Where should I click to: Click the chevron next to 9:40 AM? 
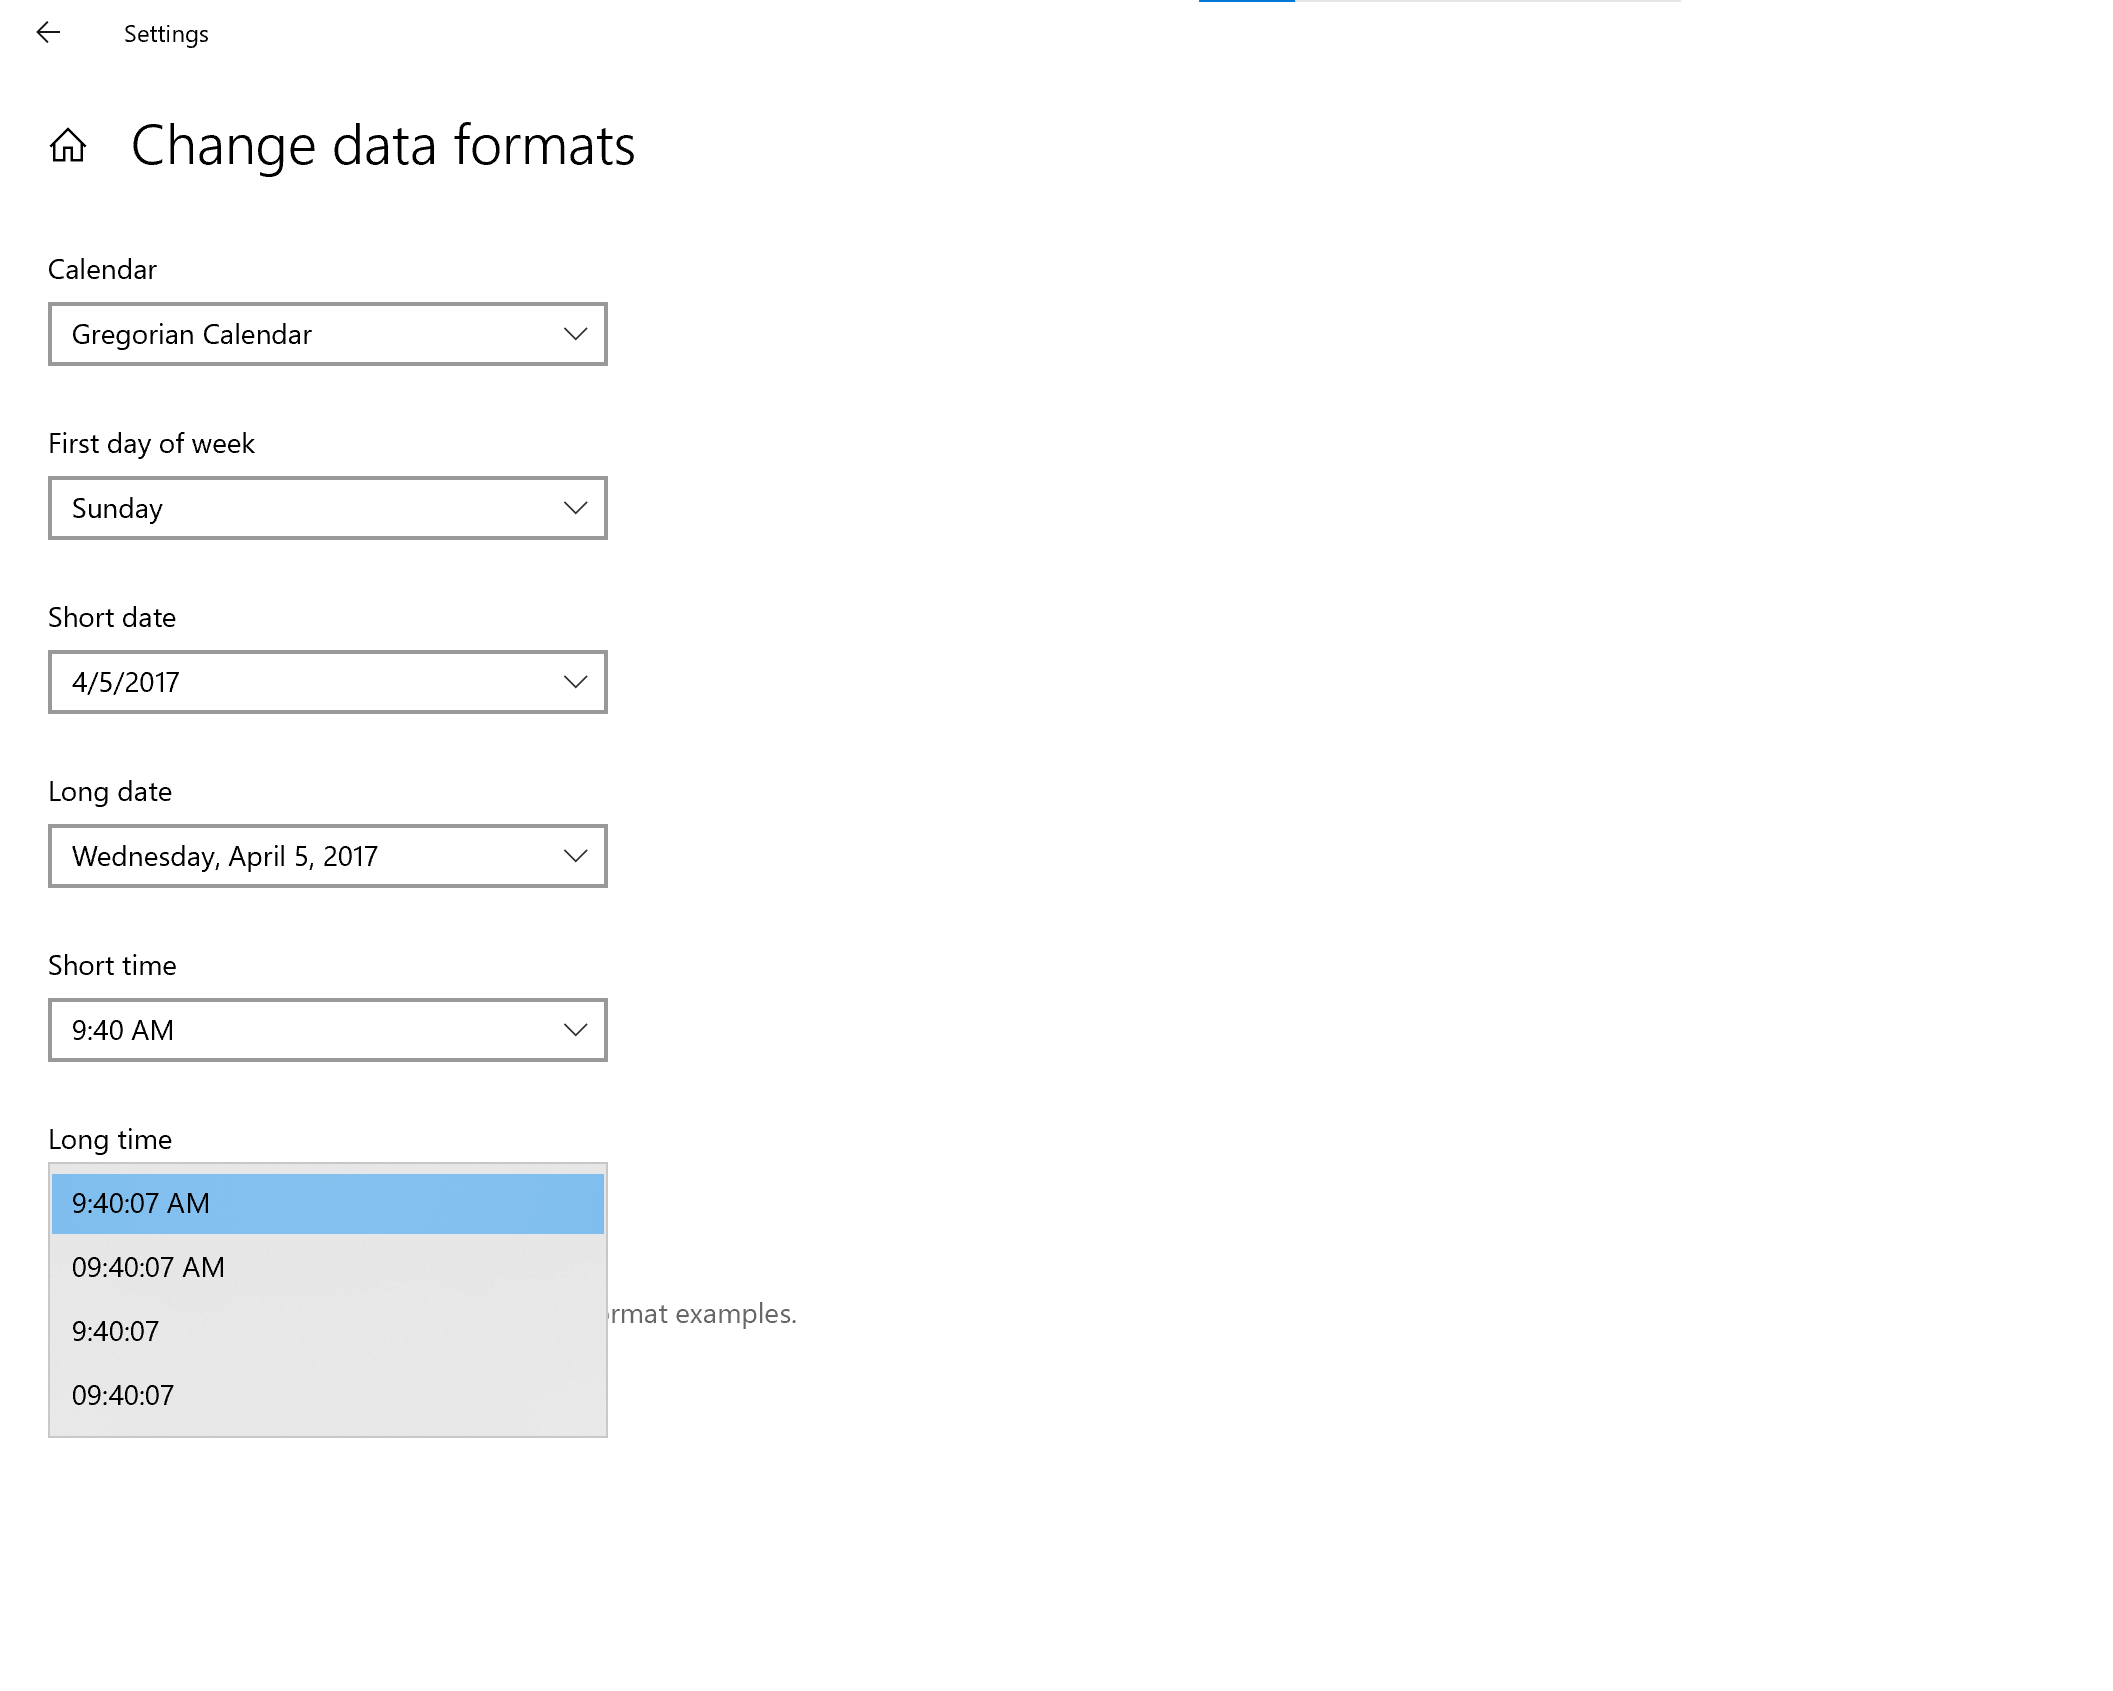(575, 1030)
